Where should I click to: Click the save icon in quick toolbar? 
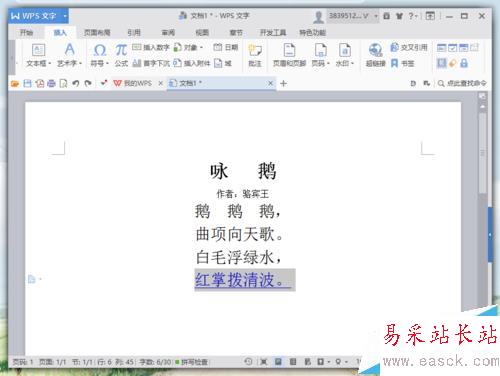(x=27, y=83)
